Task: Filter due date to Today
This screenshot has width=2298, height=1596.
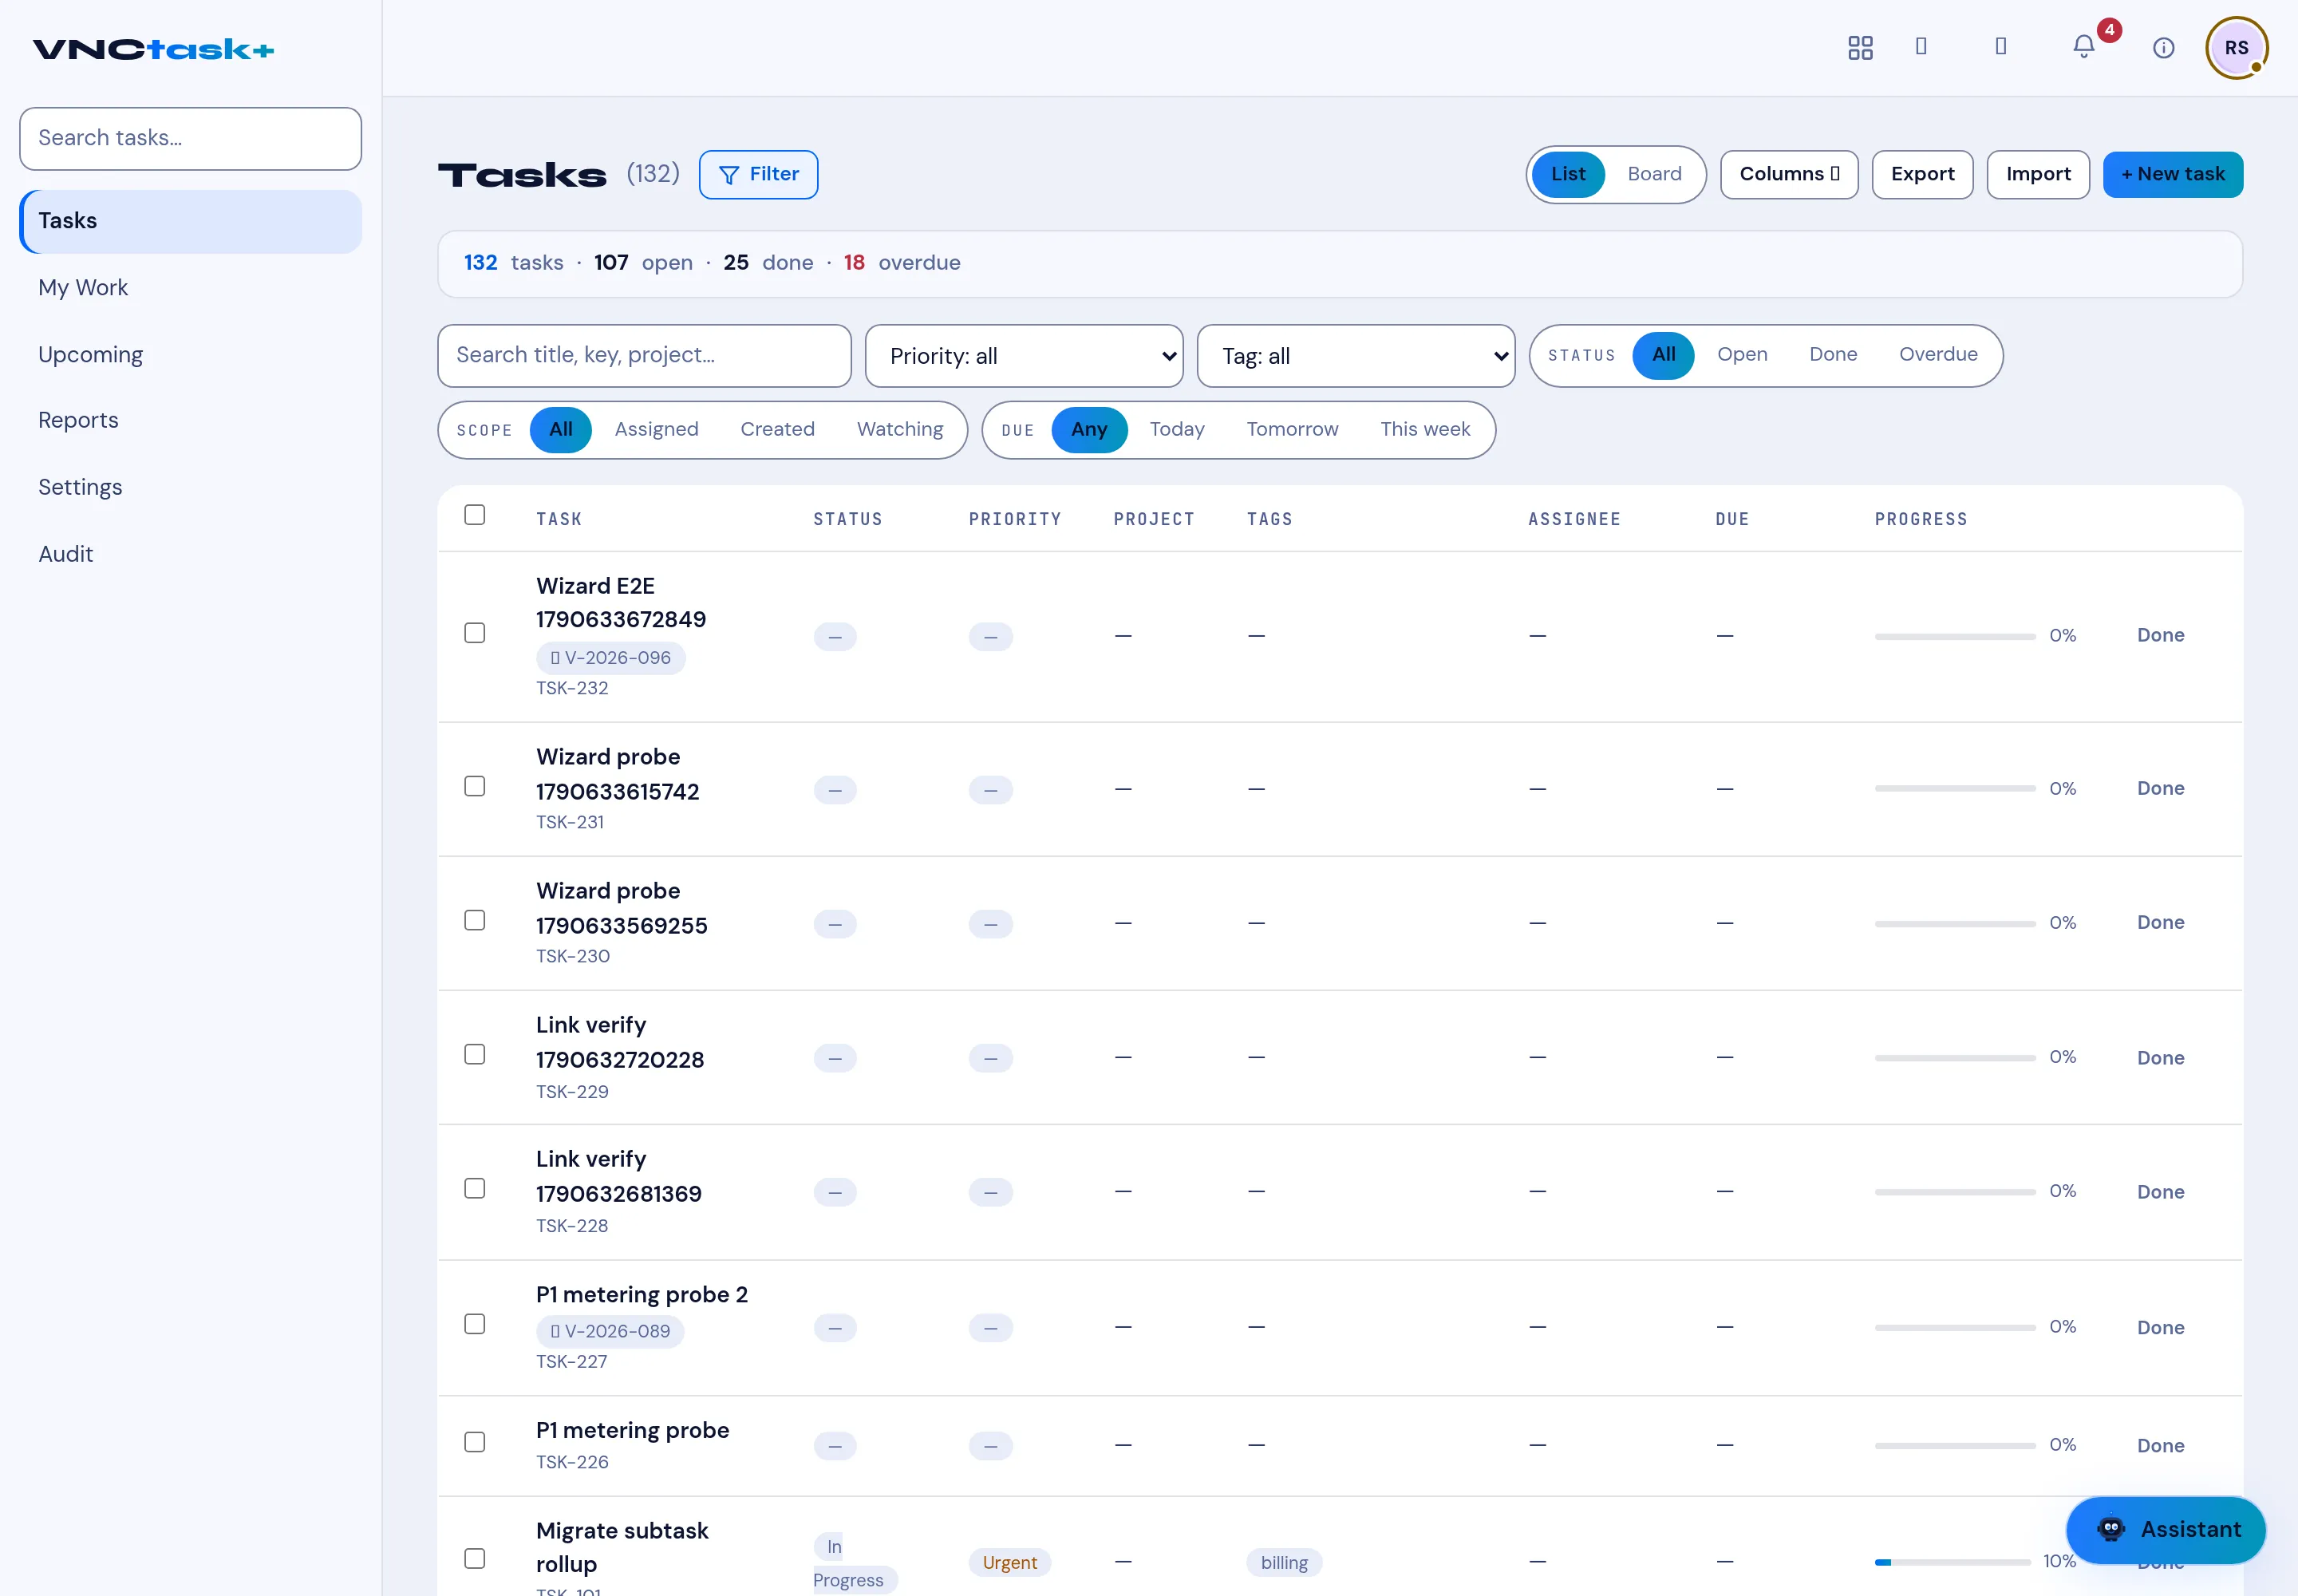Action: click(x=1177, y=430)
